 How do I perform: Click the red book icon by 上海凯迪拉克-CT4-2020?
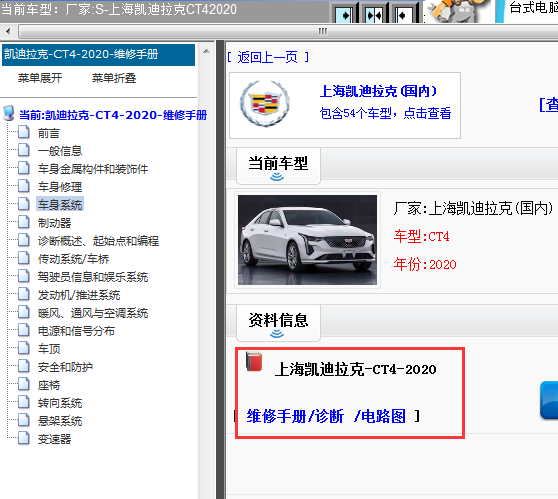click(254, 362)
